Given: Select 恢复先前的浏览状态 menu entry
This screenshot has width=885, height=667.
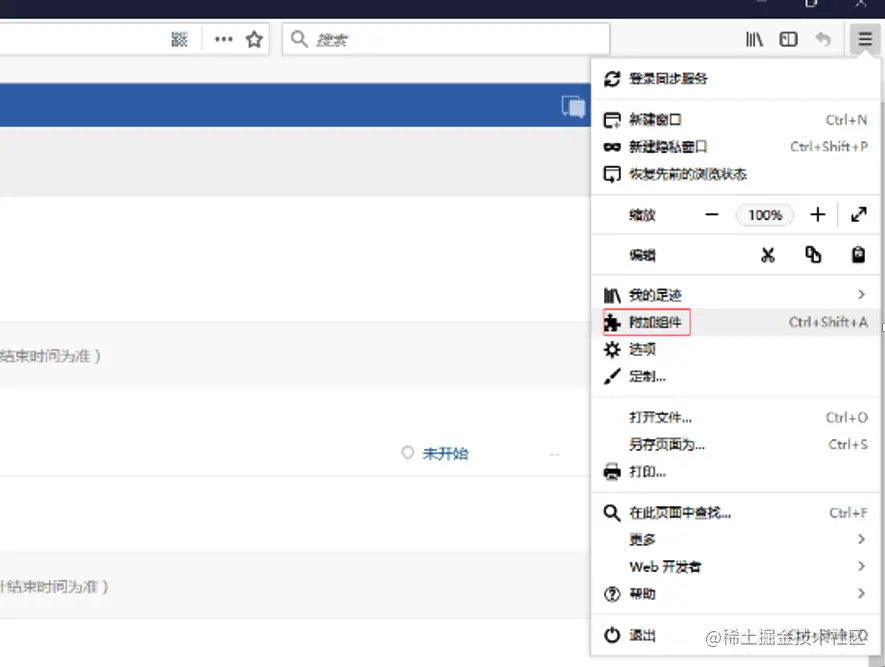Looking at the screenshot, I should coord(735,174).
